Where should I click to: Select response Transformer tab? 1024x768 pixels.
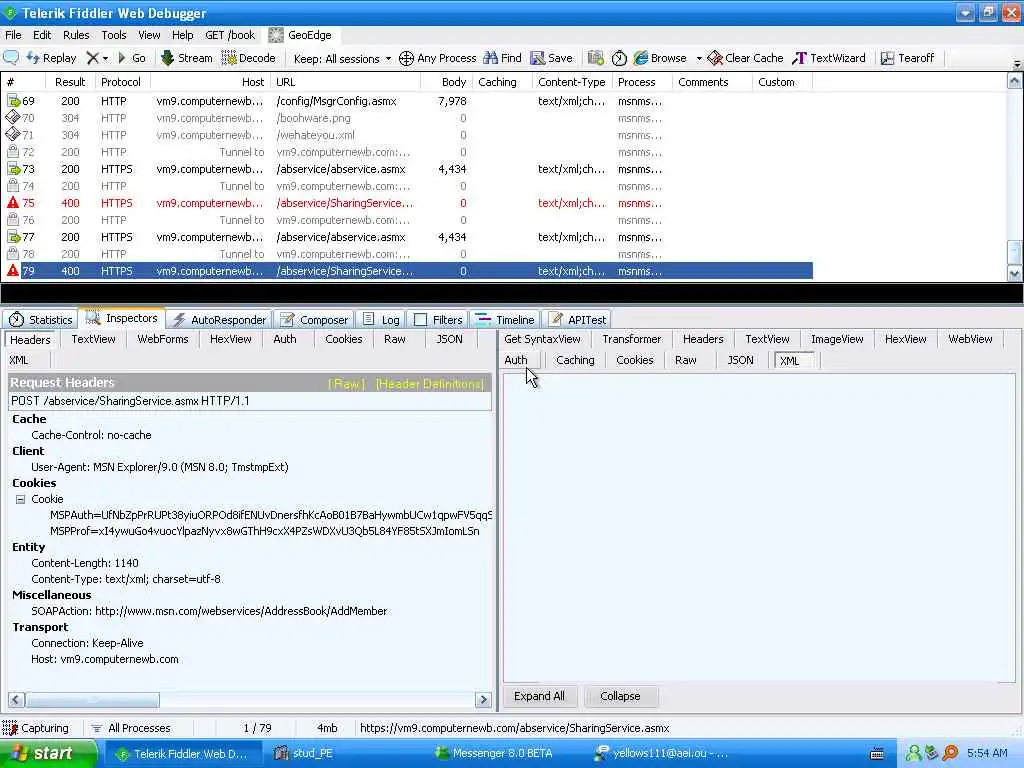(x=632, y=340)
